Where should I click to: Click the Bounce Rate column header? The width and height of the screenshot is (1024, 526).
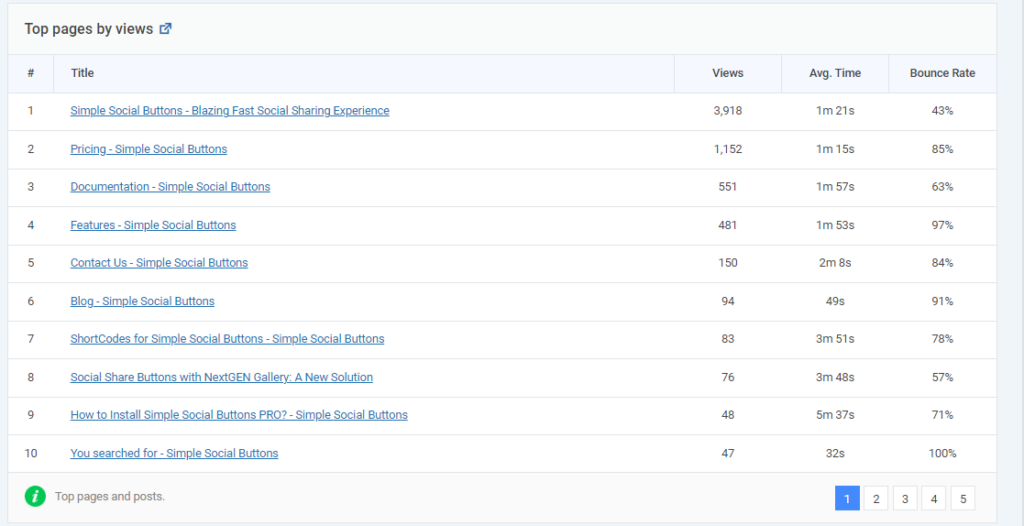pos(942,73)
